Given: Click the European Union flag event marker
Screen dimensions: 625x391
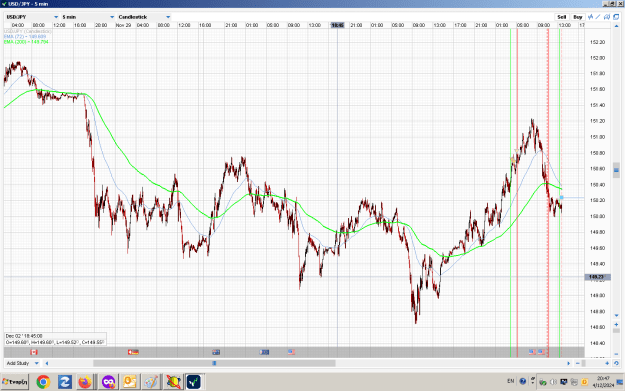Looking at the screenshot, I should click(x=264, y=352).
